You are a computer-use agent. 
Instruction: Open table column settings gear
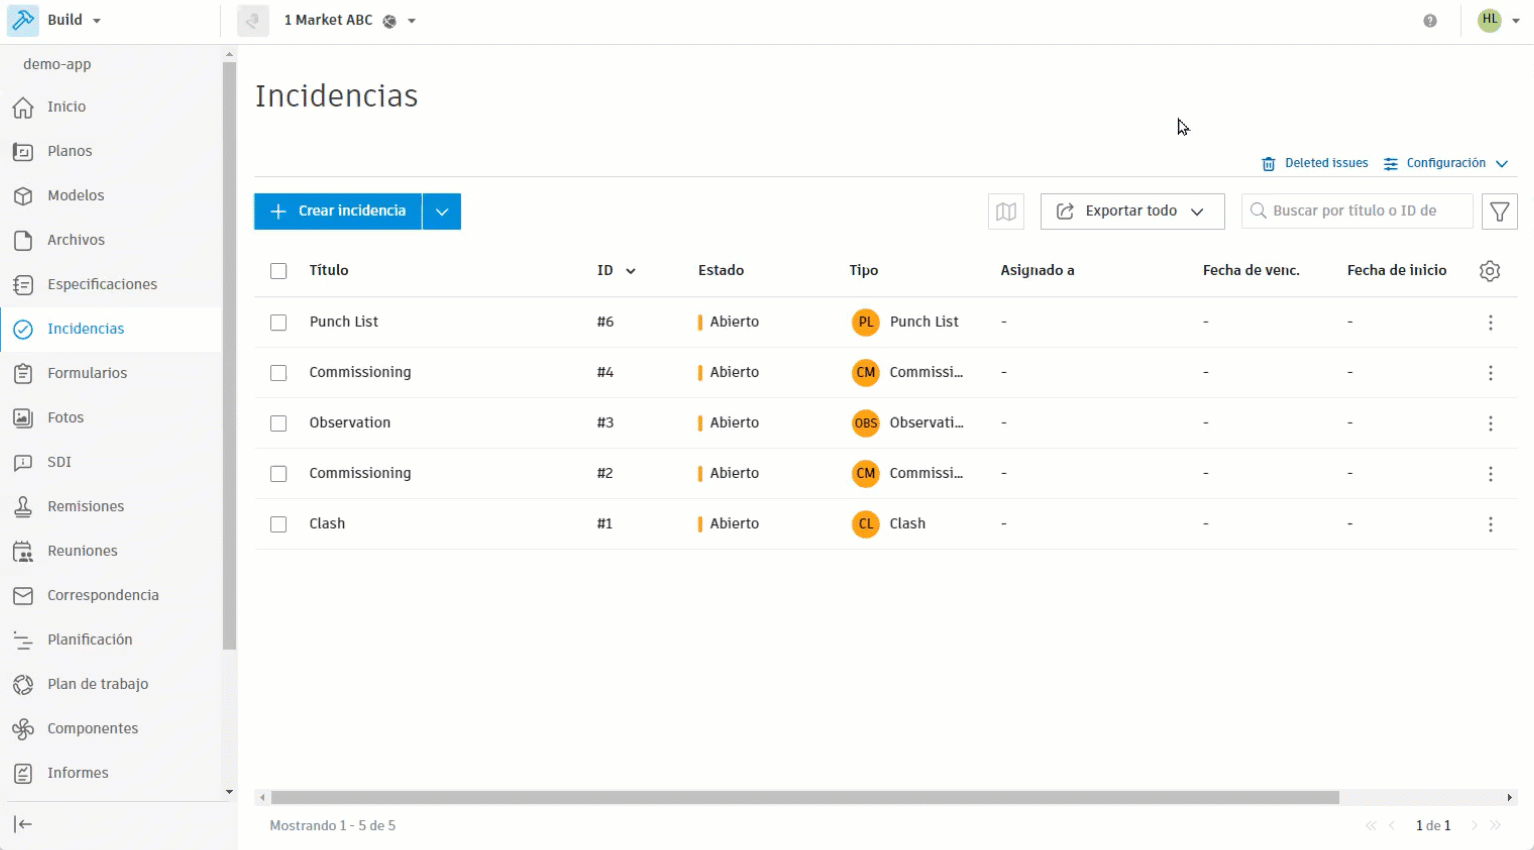(1490, 271)
